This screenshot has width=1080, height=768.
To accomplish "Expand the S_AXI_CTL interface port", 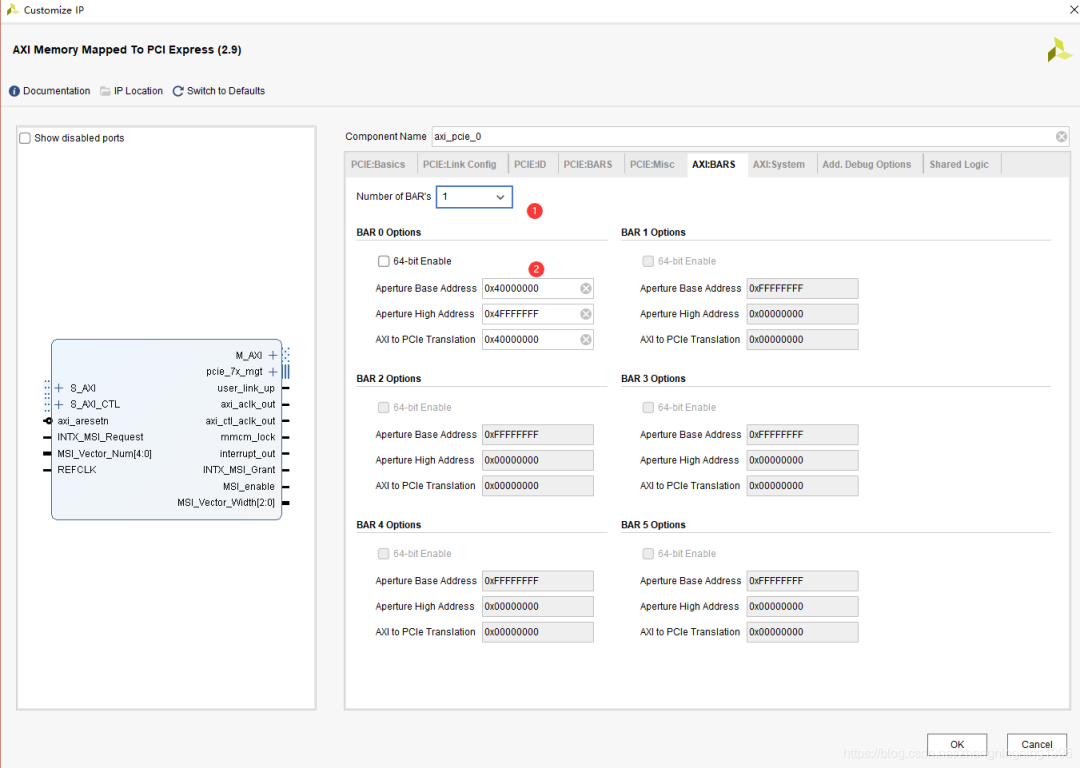I will 59,404.
